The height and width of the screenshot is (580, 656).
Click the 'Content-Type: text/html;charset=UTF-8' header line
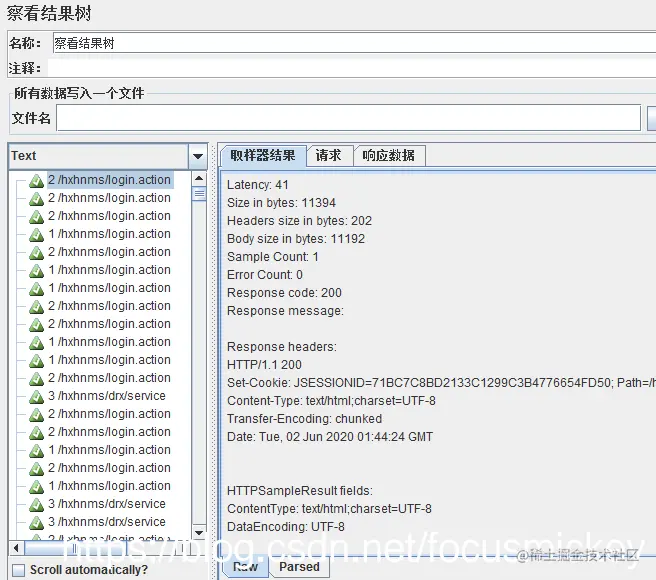(x=331, y=401)
